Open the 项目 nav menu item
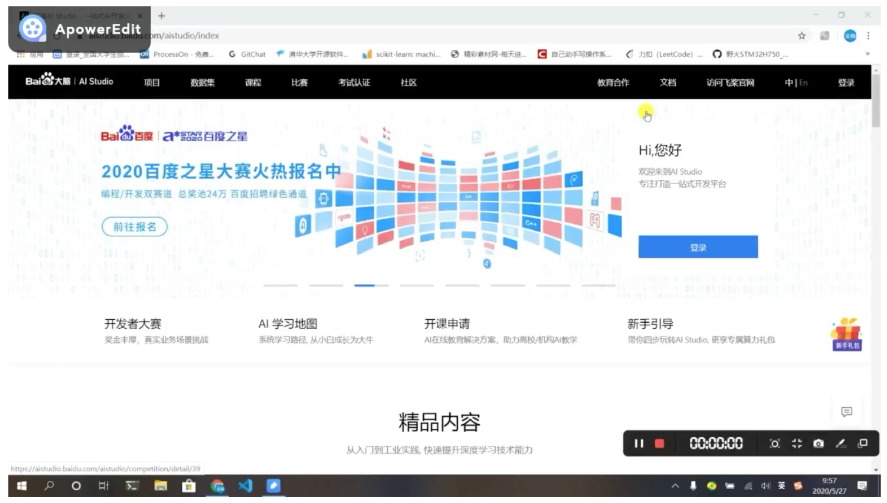The width and height of the screenshot is (887, 503). (152, 83)
